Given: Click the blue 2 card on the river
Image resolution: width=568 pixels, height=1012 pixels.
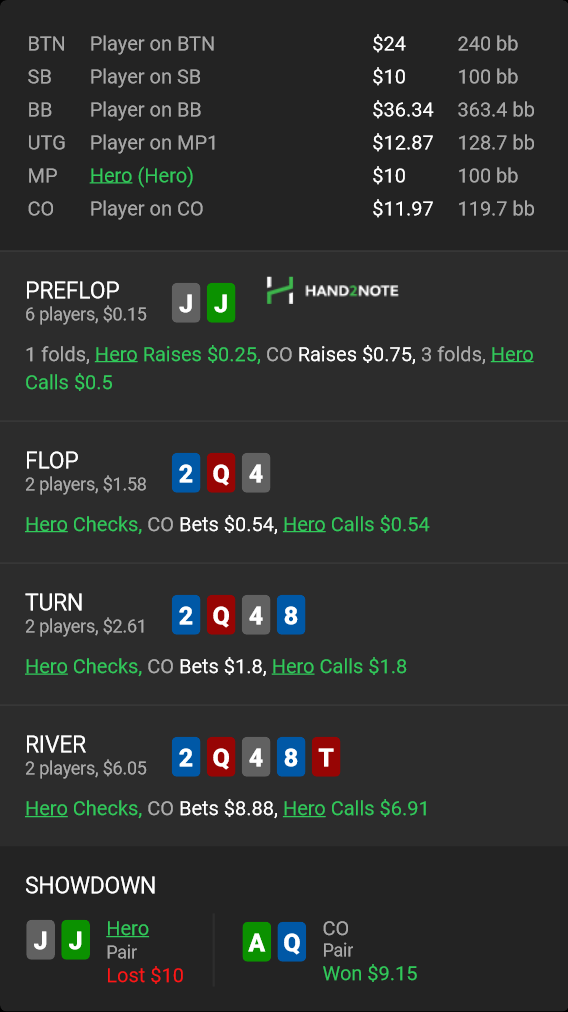Looking at the screenshot, I should [x=186, y=757].
